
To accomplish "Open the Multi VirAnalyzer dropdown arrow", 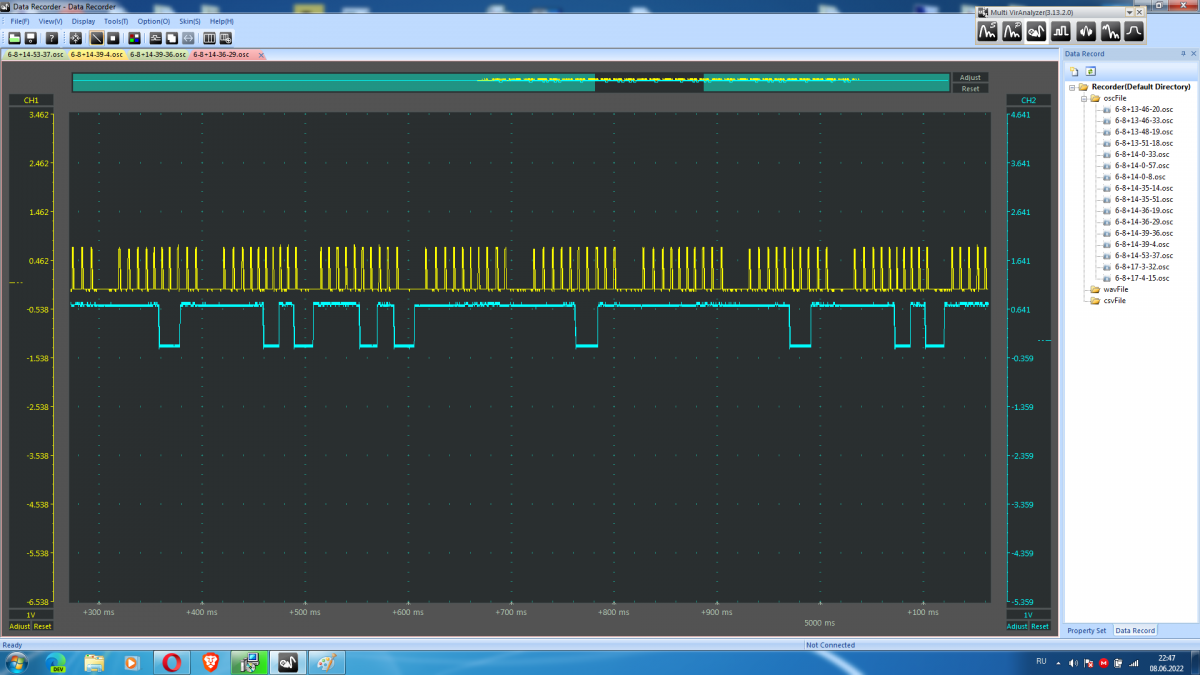I will 1131,12.
